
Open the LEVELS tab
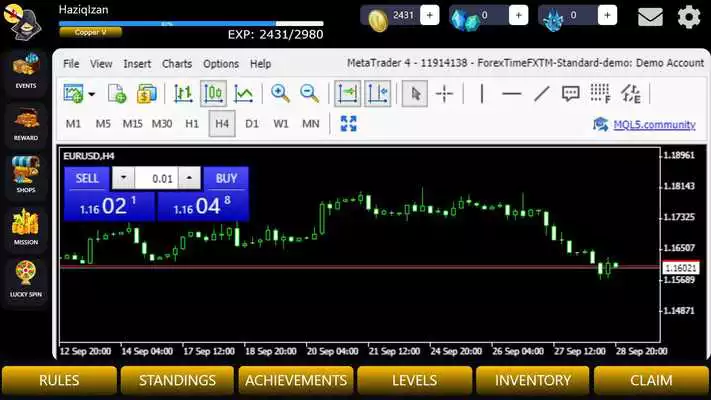(414, 380)
